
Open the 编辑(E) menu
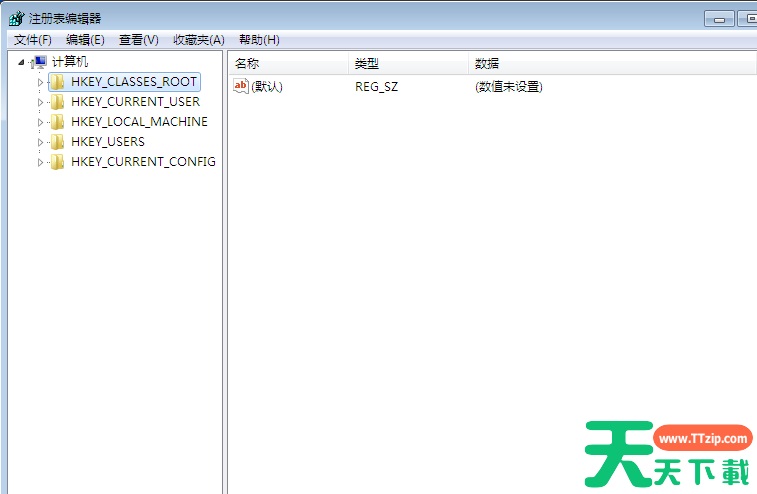pos(85,40)
